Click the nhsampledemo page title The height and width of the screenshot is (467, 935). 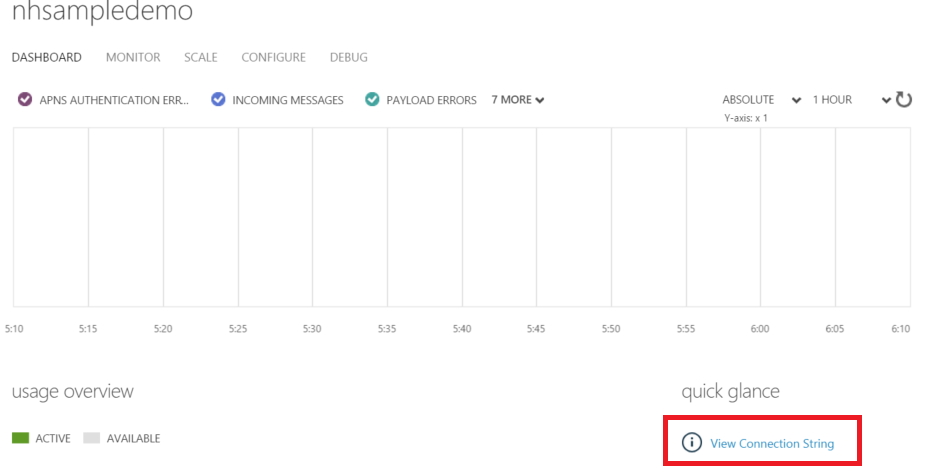(102, 13)
